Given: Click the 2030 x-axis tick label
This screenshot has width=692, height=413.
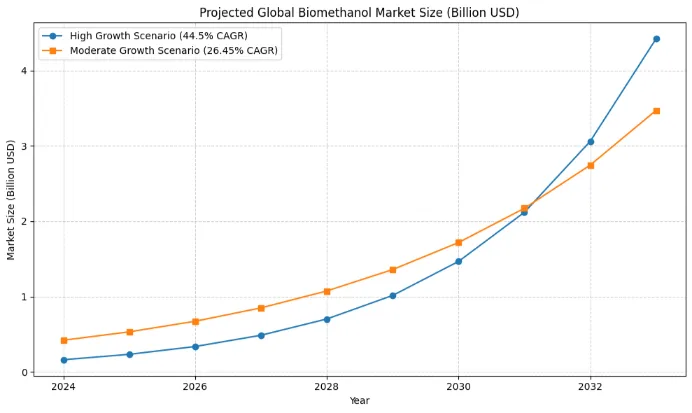Looking at the screenshot, I should click(459, 387).
